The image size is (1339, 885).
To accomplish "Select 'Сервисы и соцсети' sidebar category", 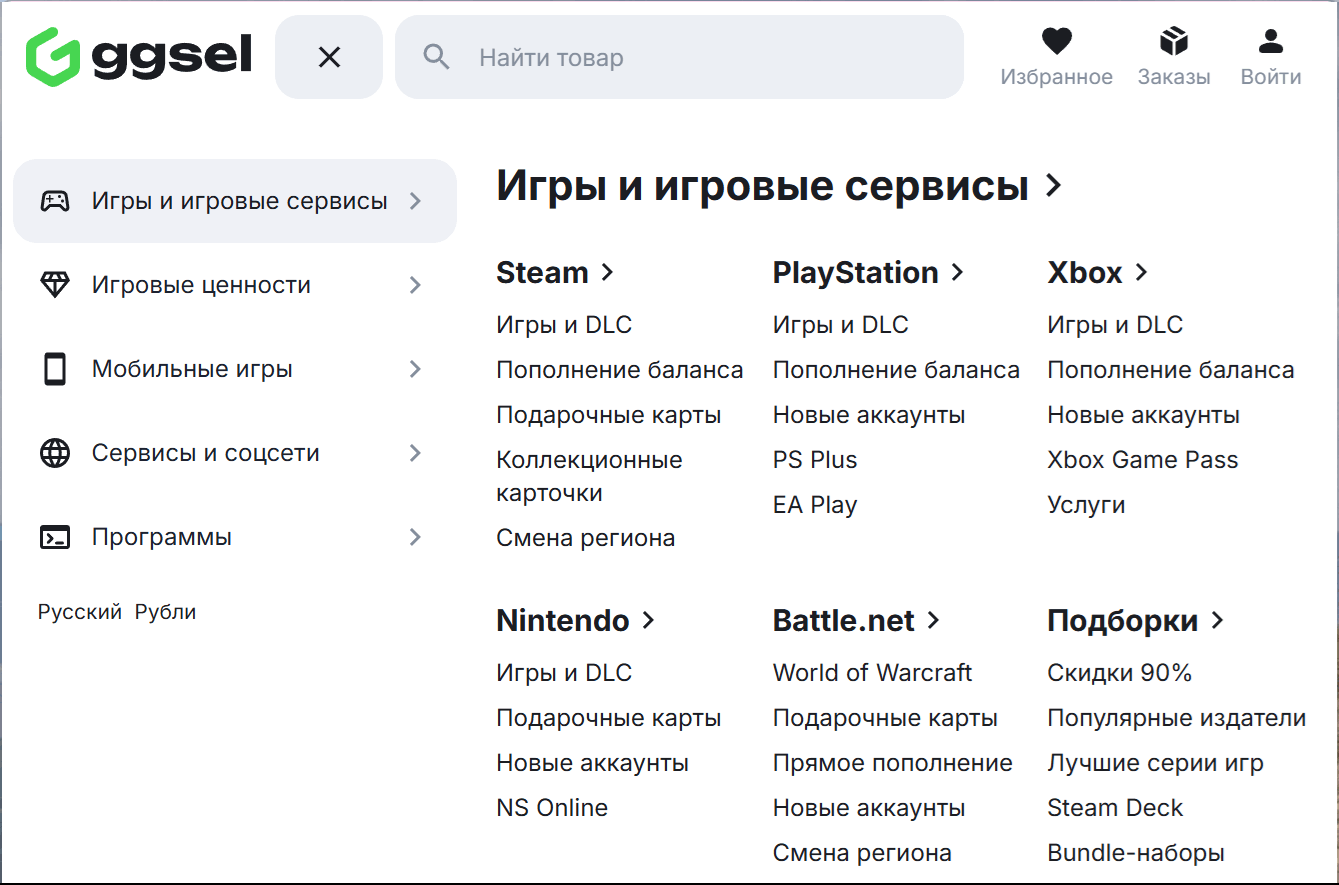I will click(235, 453).
